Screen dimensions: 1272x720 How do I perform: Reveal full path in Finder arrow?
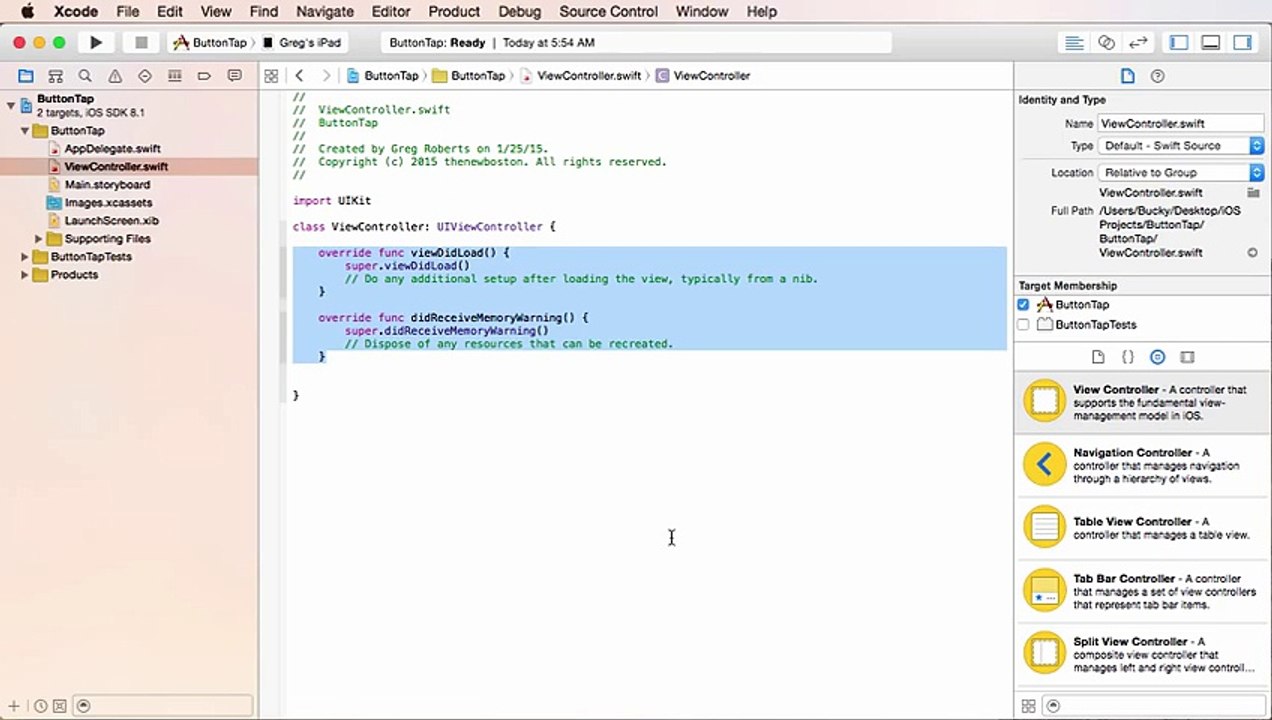pos(1252,253)
